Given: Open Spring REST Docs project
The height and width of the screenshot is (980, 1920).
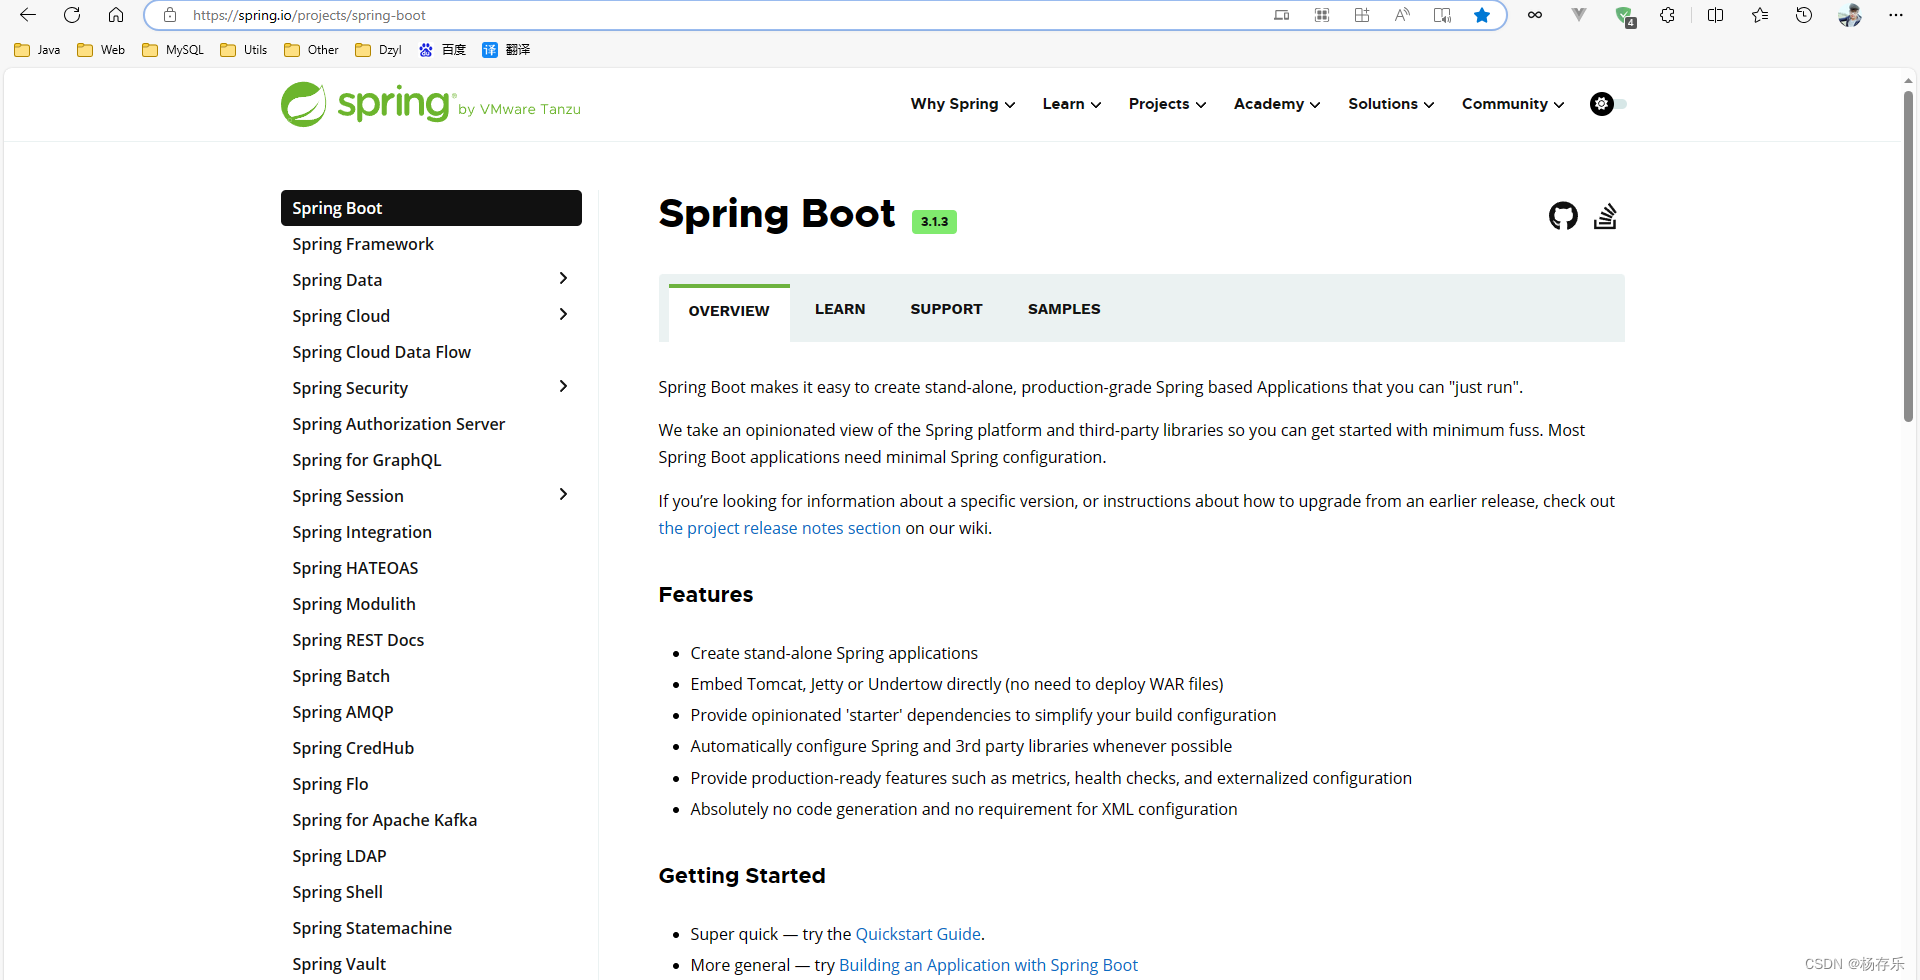Looking at the screenshot, I should pos(358,640).
